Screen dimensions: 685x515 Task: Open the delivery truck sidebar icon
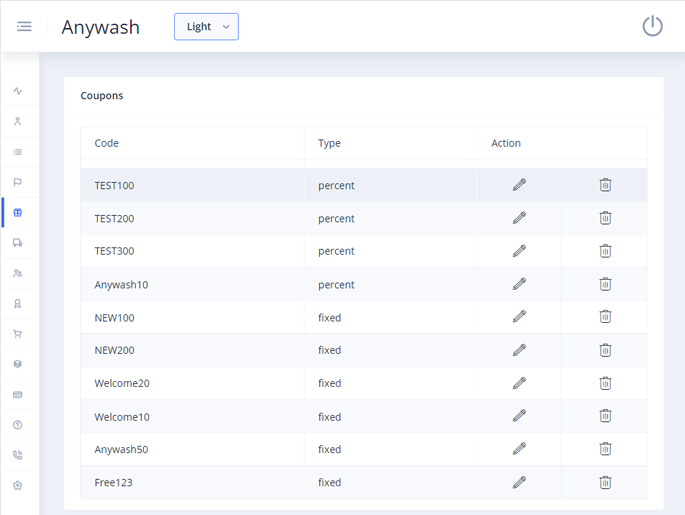pyautogui.click(x=18, y=243)
